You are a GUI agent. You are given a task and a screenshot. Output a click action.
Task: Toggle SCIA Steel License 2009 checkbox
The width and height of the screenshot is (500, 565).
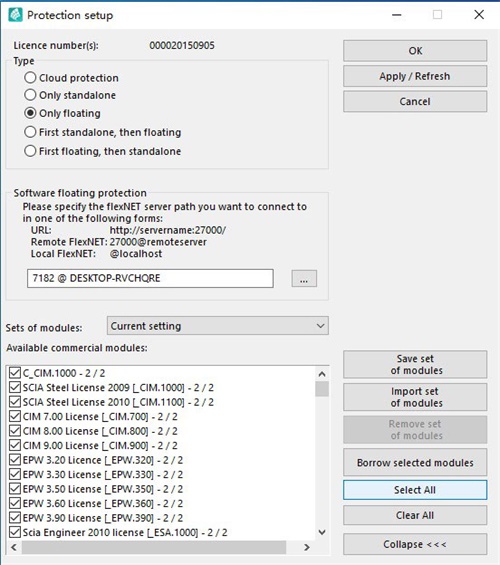pos(15,387)
